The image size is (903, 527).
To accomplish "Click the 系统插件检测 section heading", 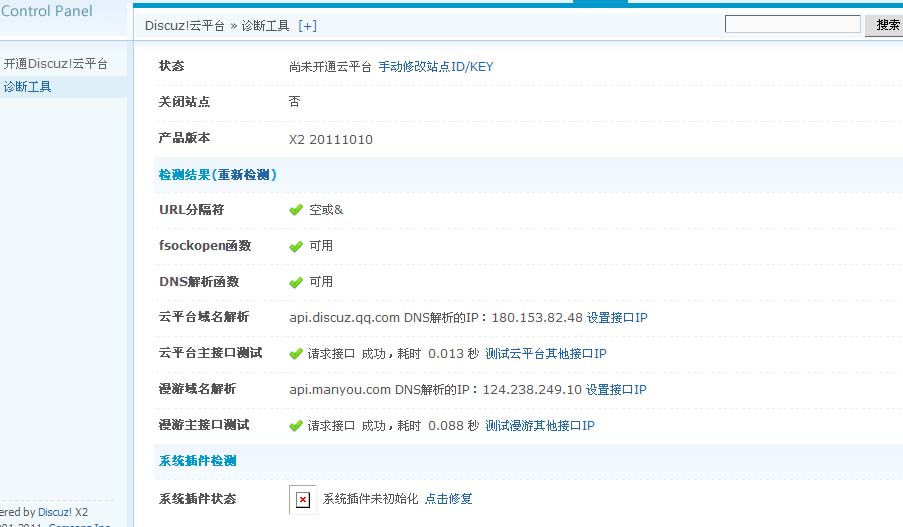I will click(198, 461).
